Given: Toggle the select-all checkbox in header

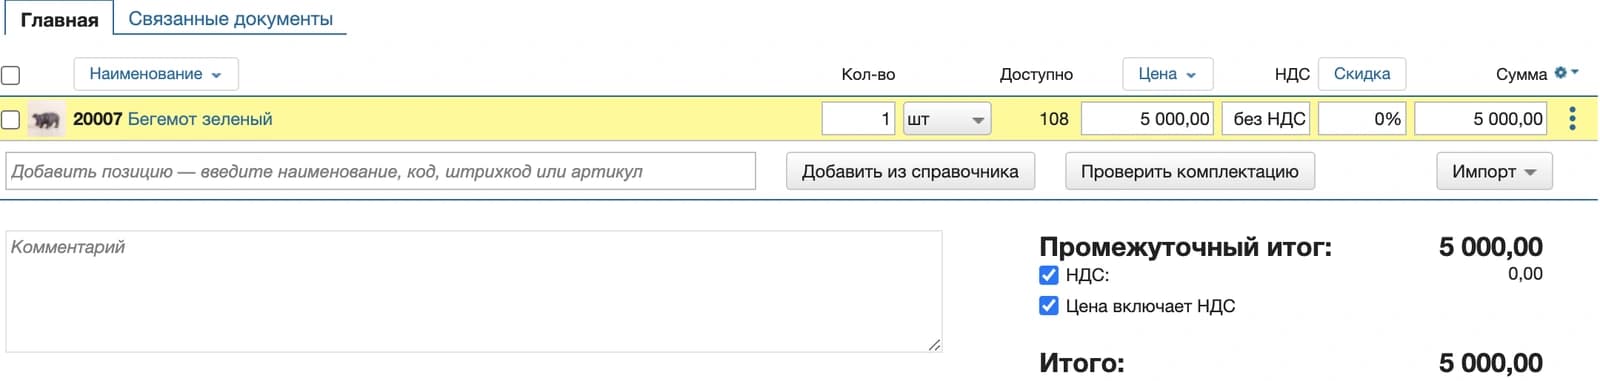Looking at the screenshot, I should [11, 75].
